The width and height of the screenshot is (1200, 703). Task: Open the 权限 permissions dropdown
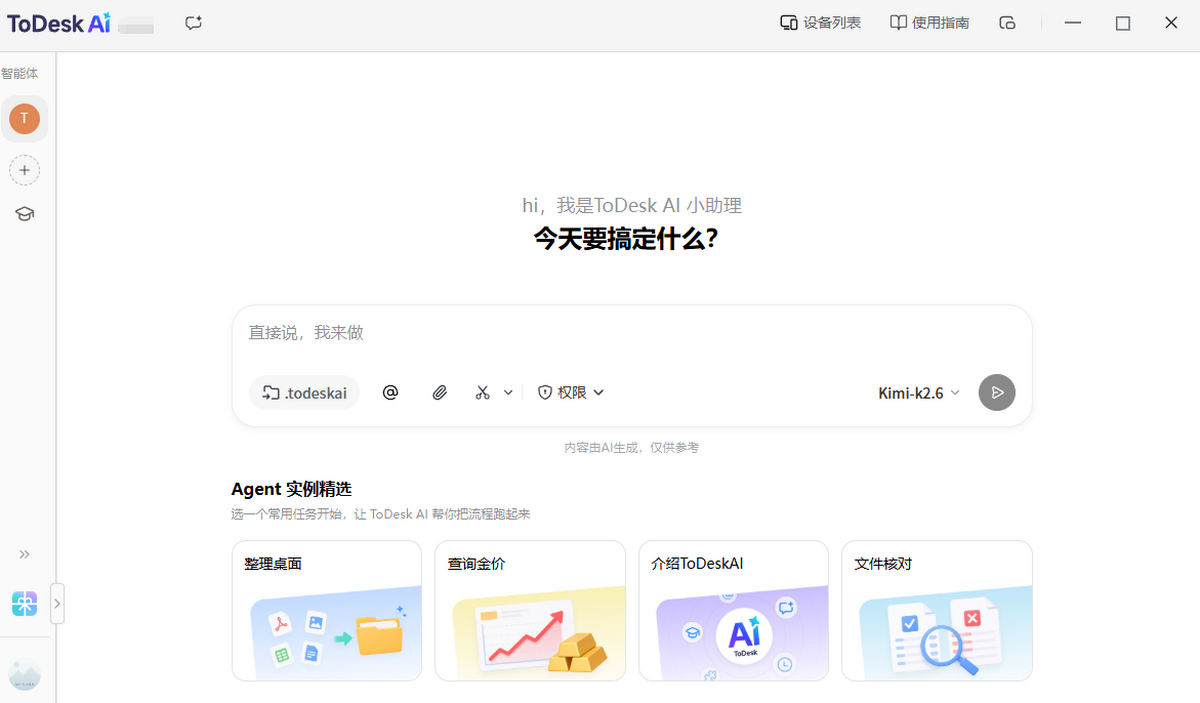pos(571,393)
